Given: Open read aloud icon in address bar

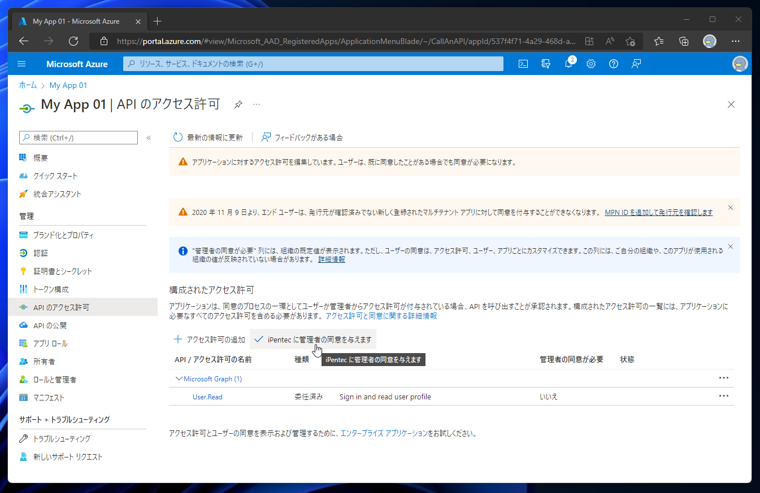Looking at the screenshot, I should click(610, 41).
